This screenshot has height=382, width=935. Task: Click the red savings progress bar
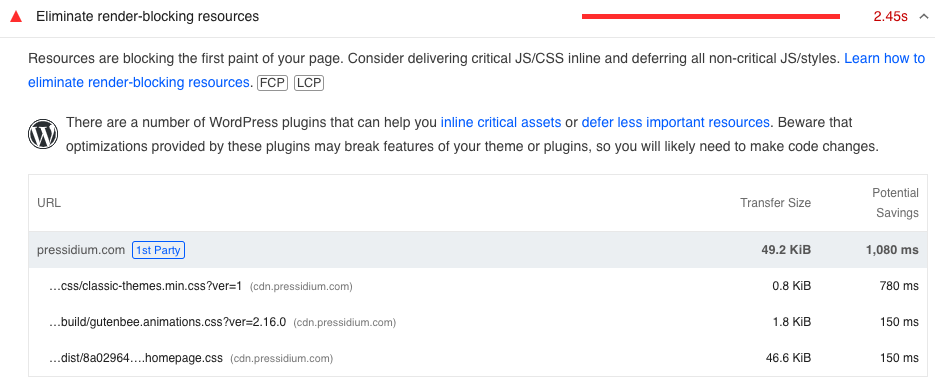click(x=711, y=17)
